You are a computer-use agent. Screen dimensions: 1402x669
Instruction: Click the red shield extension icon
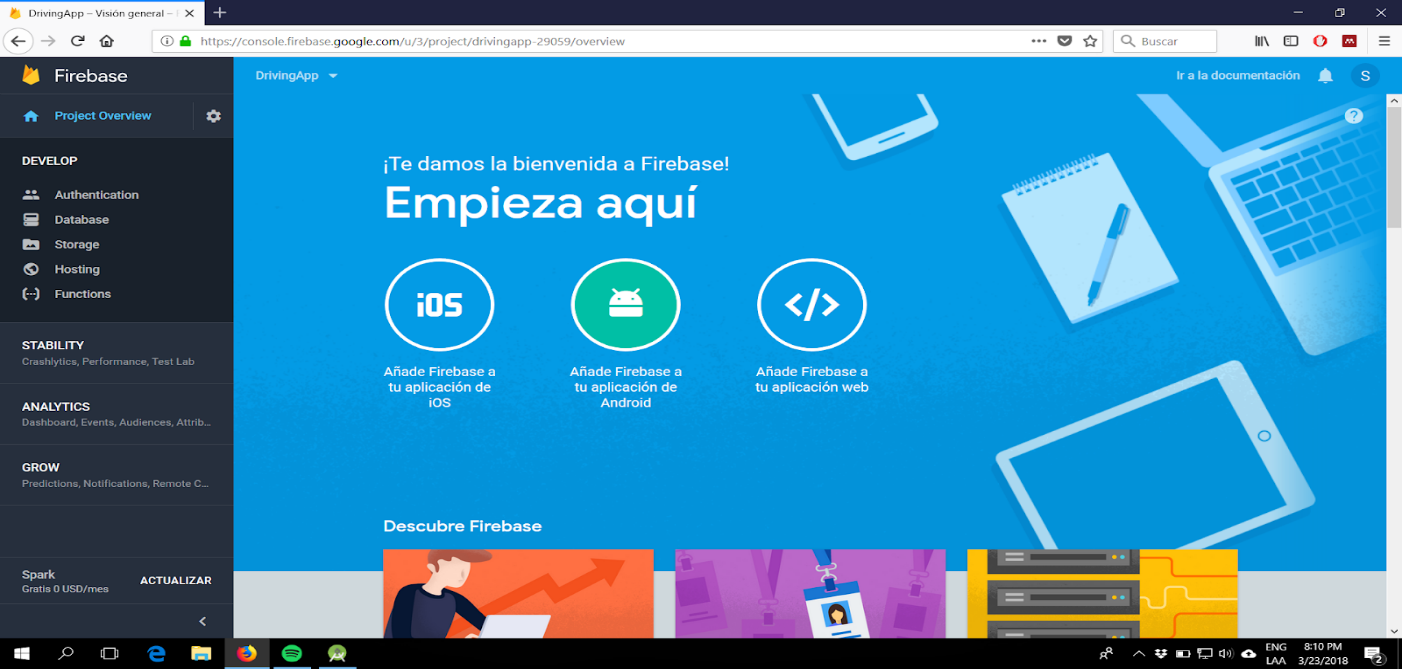[x=1320, y=41]
